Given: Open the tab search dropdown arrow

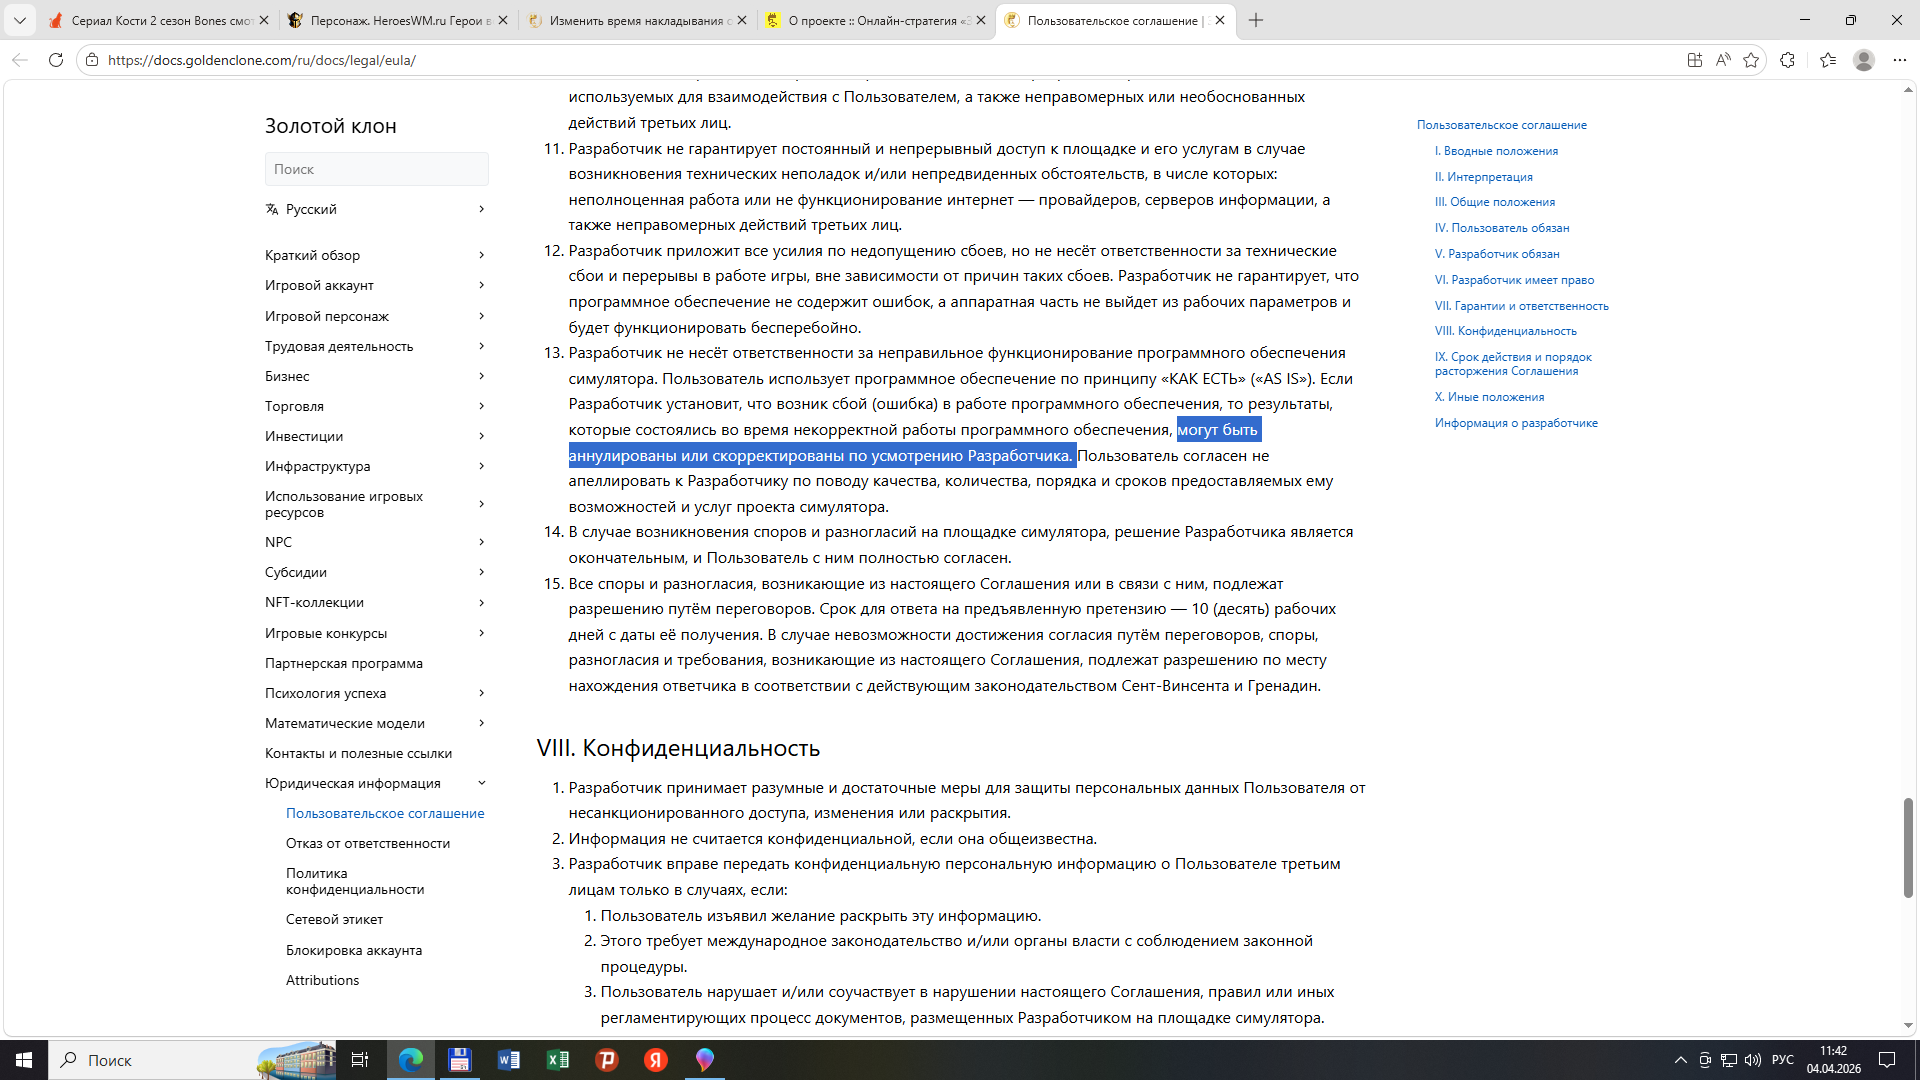Looking at the screenshot, I should 19,20.
